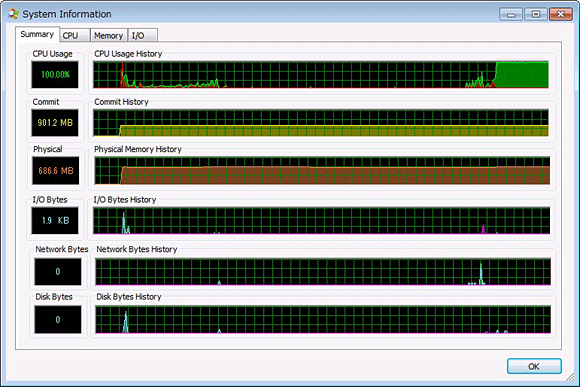Minimize the System Information window
The image size is (580, 387).
(511, 14)
